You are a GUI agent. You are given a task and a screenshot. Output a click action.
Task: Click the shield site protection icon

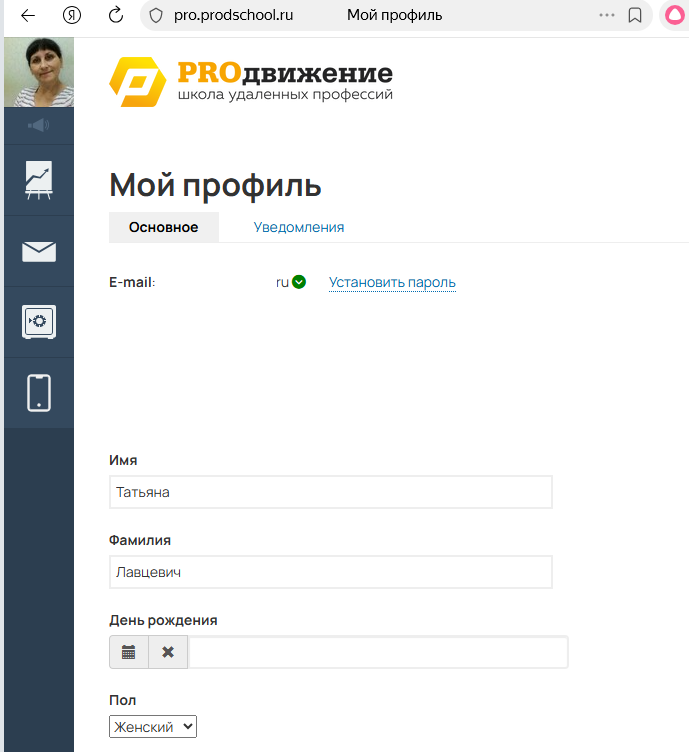point(154,15)
